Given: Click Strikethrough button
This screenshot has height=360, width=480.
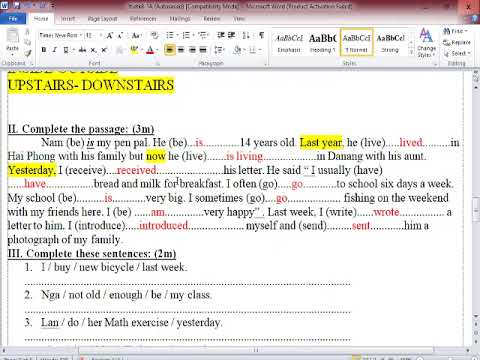Looking at the screenshot, I should (82, 50).
